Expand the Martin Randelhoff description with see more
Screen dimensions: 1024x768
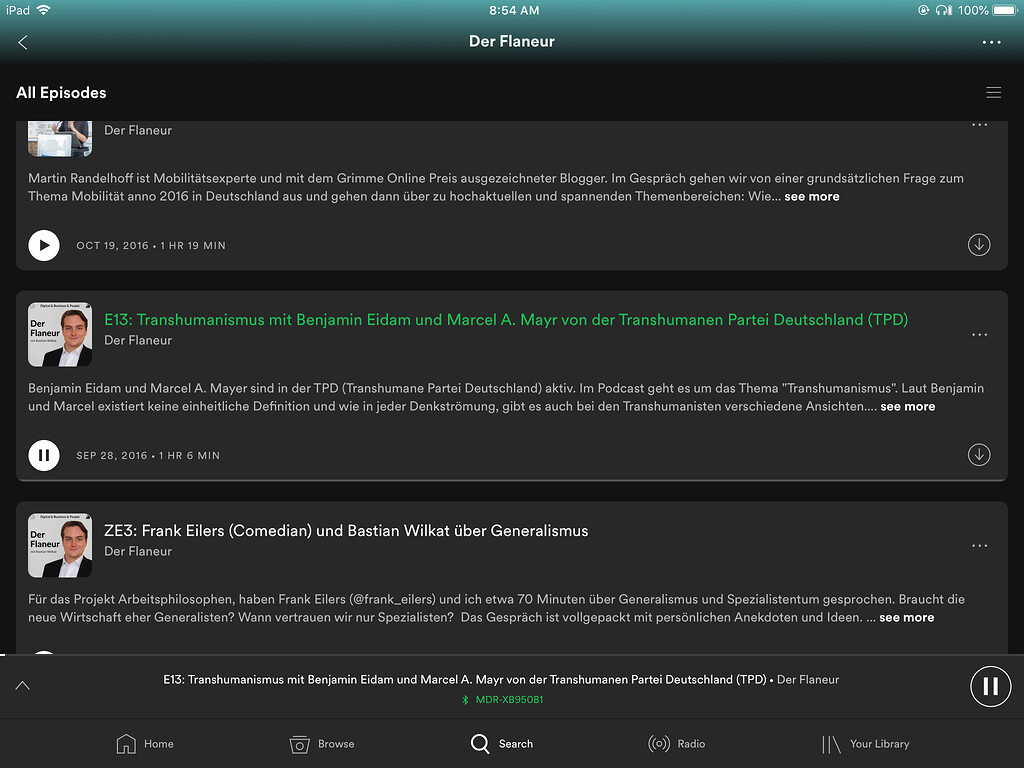click(811, 197)
